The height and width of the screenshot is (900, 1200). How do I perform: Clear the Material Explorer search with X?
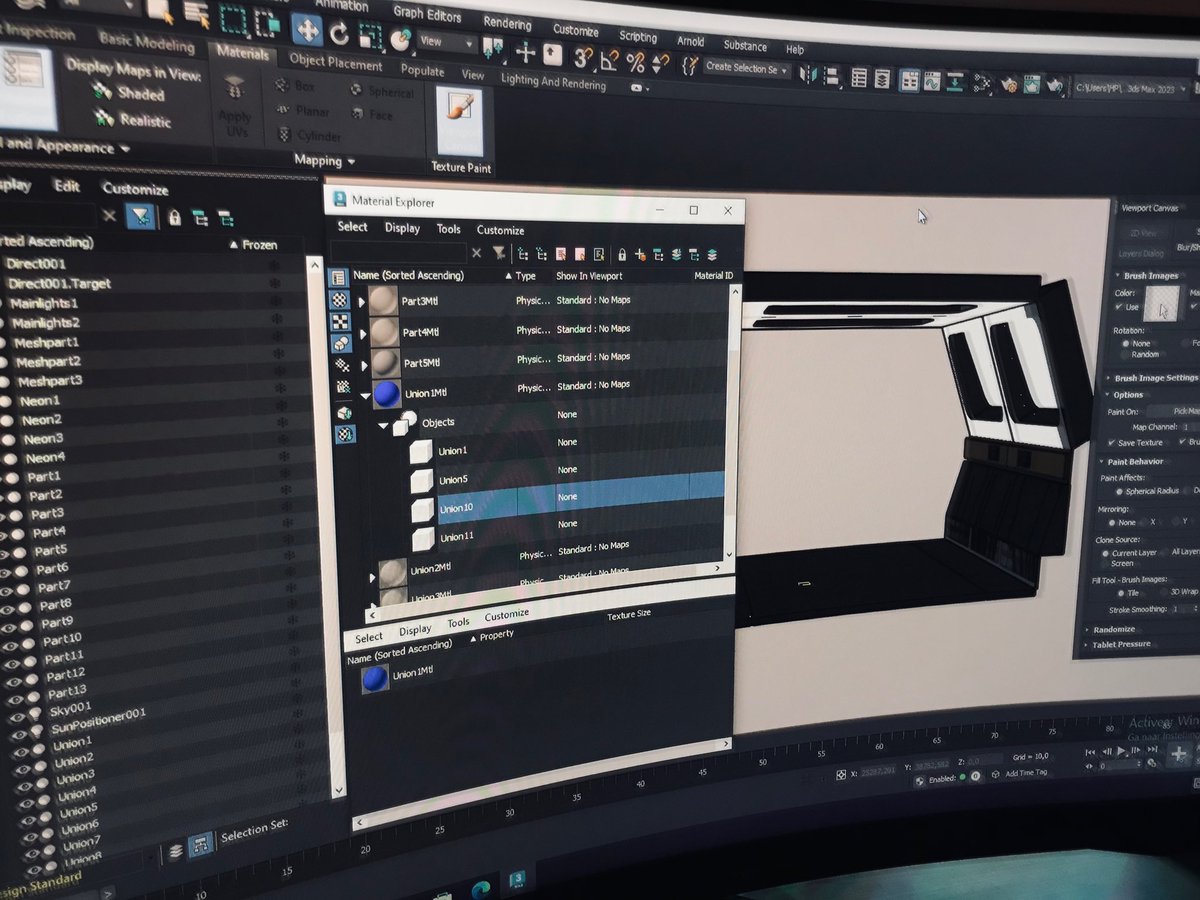(x=476, y=253)
